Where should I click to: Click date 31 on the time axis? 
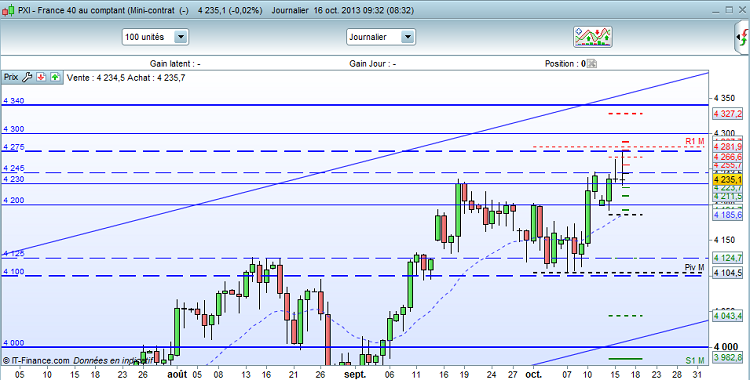(x=697, y=374)
